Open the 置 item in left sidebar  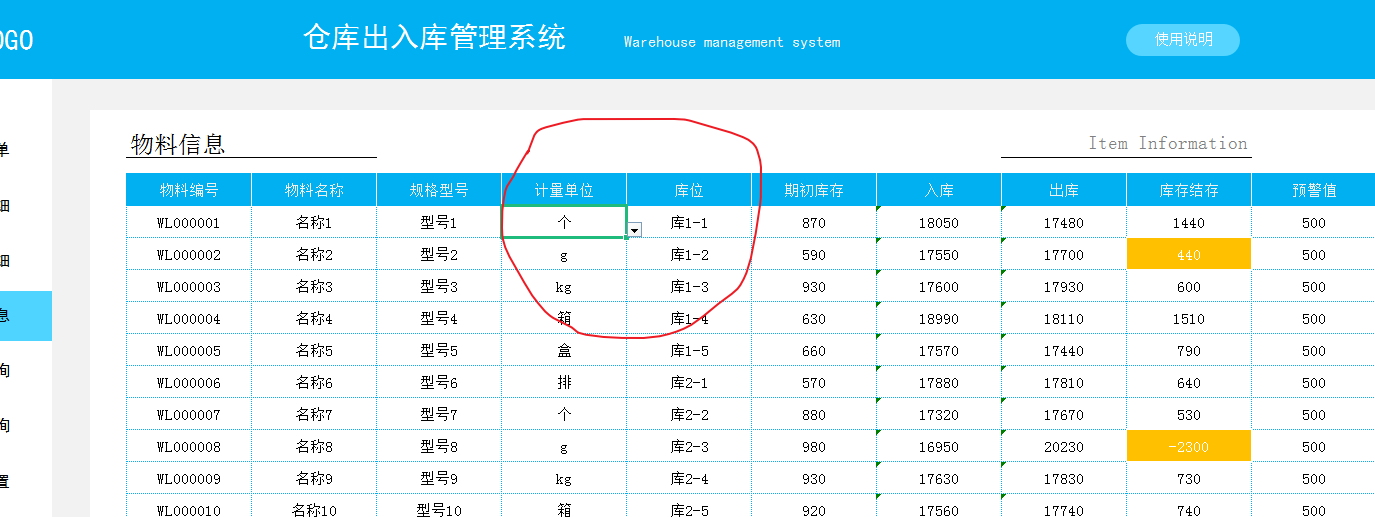point(5,481)
